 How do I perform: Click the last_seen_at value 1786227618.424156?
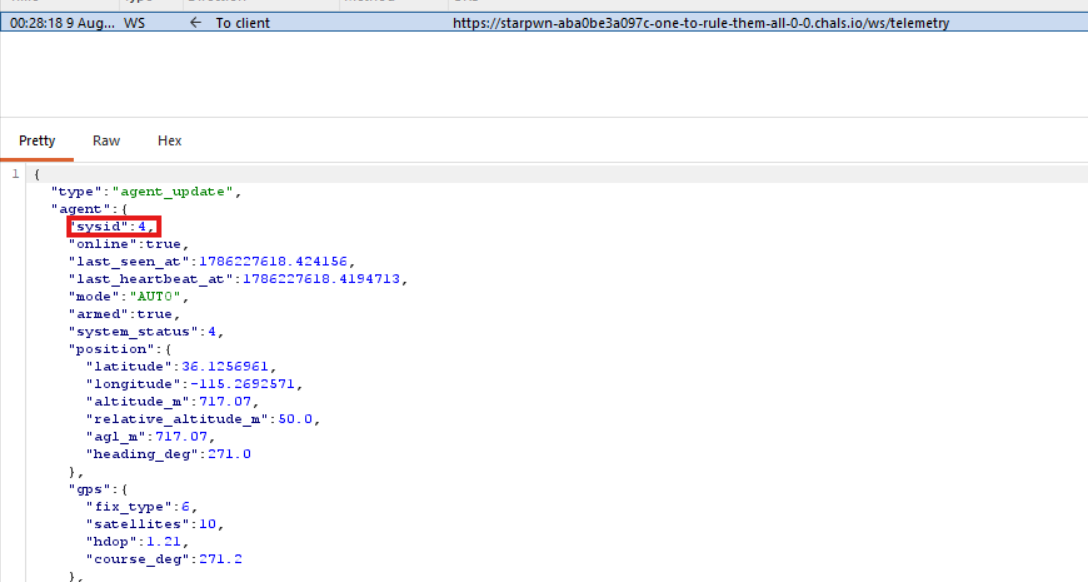click(273, 262)
